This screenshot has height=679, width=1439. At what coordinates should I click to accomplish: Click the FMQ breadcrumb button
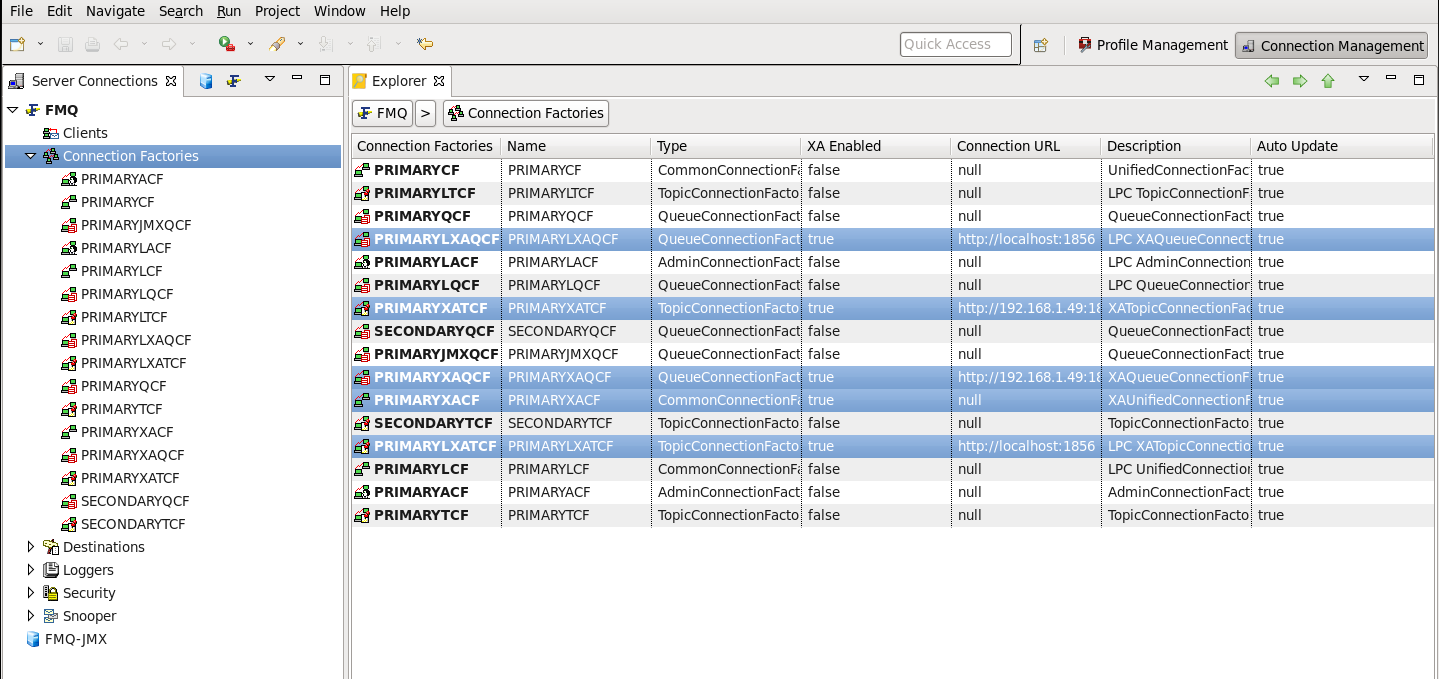tap(382, 113)
